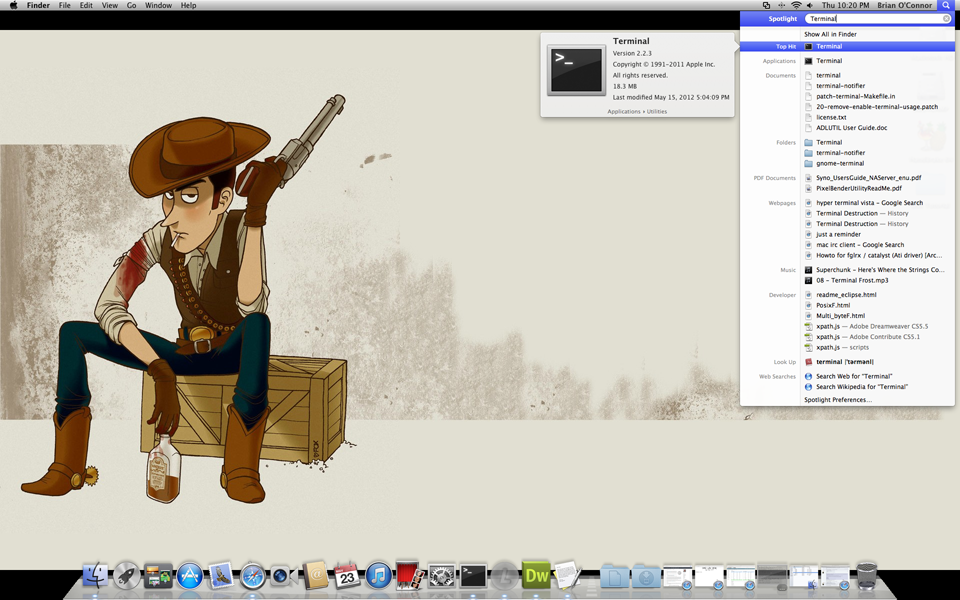Image resolution: width=960 pixels, height=600 pixels.
Task: Launch Safari compass icon in Dock
Action: click(253, 576)
